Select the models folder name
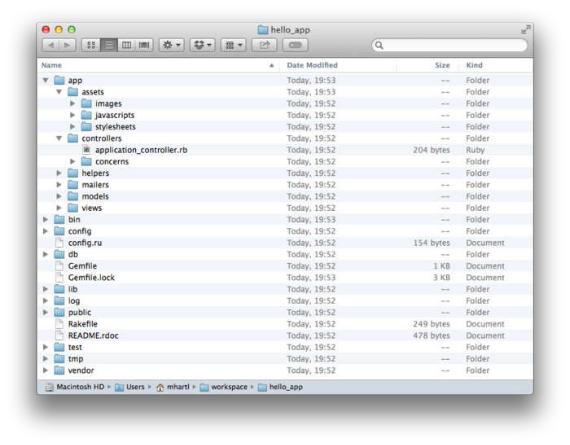570x445 pixels. coord(95,196)
